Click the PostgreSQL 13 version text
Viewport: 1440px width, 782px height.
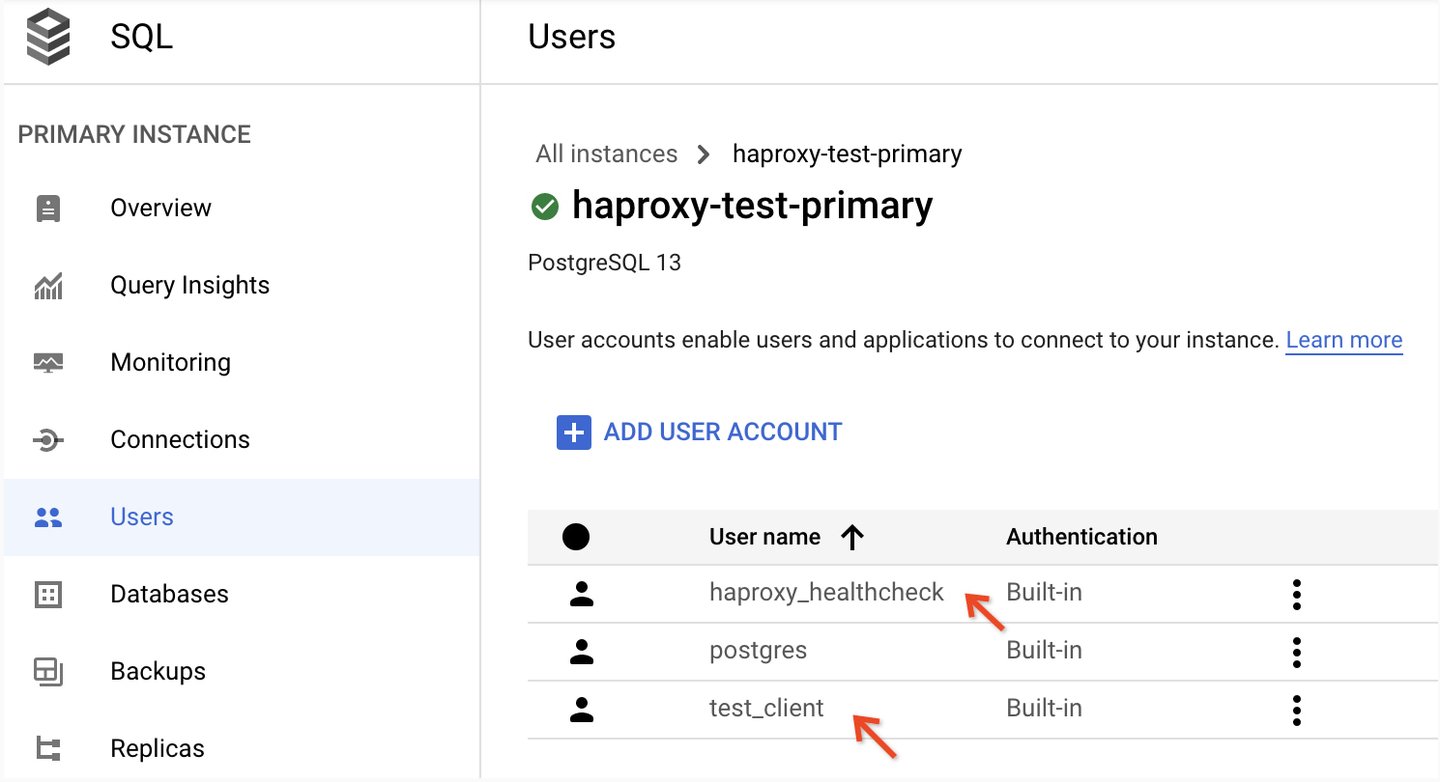click(x=604, y=263)
